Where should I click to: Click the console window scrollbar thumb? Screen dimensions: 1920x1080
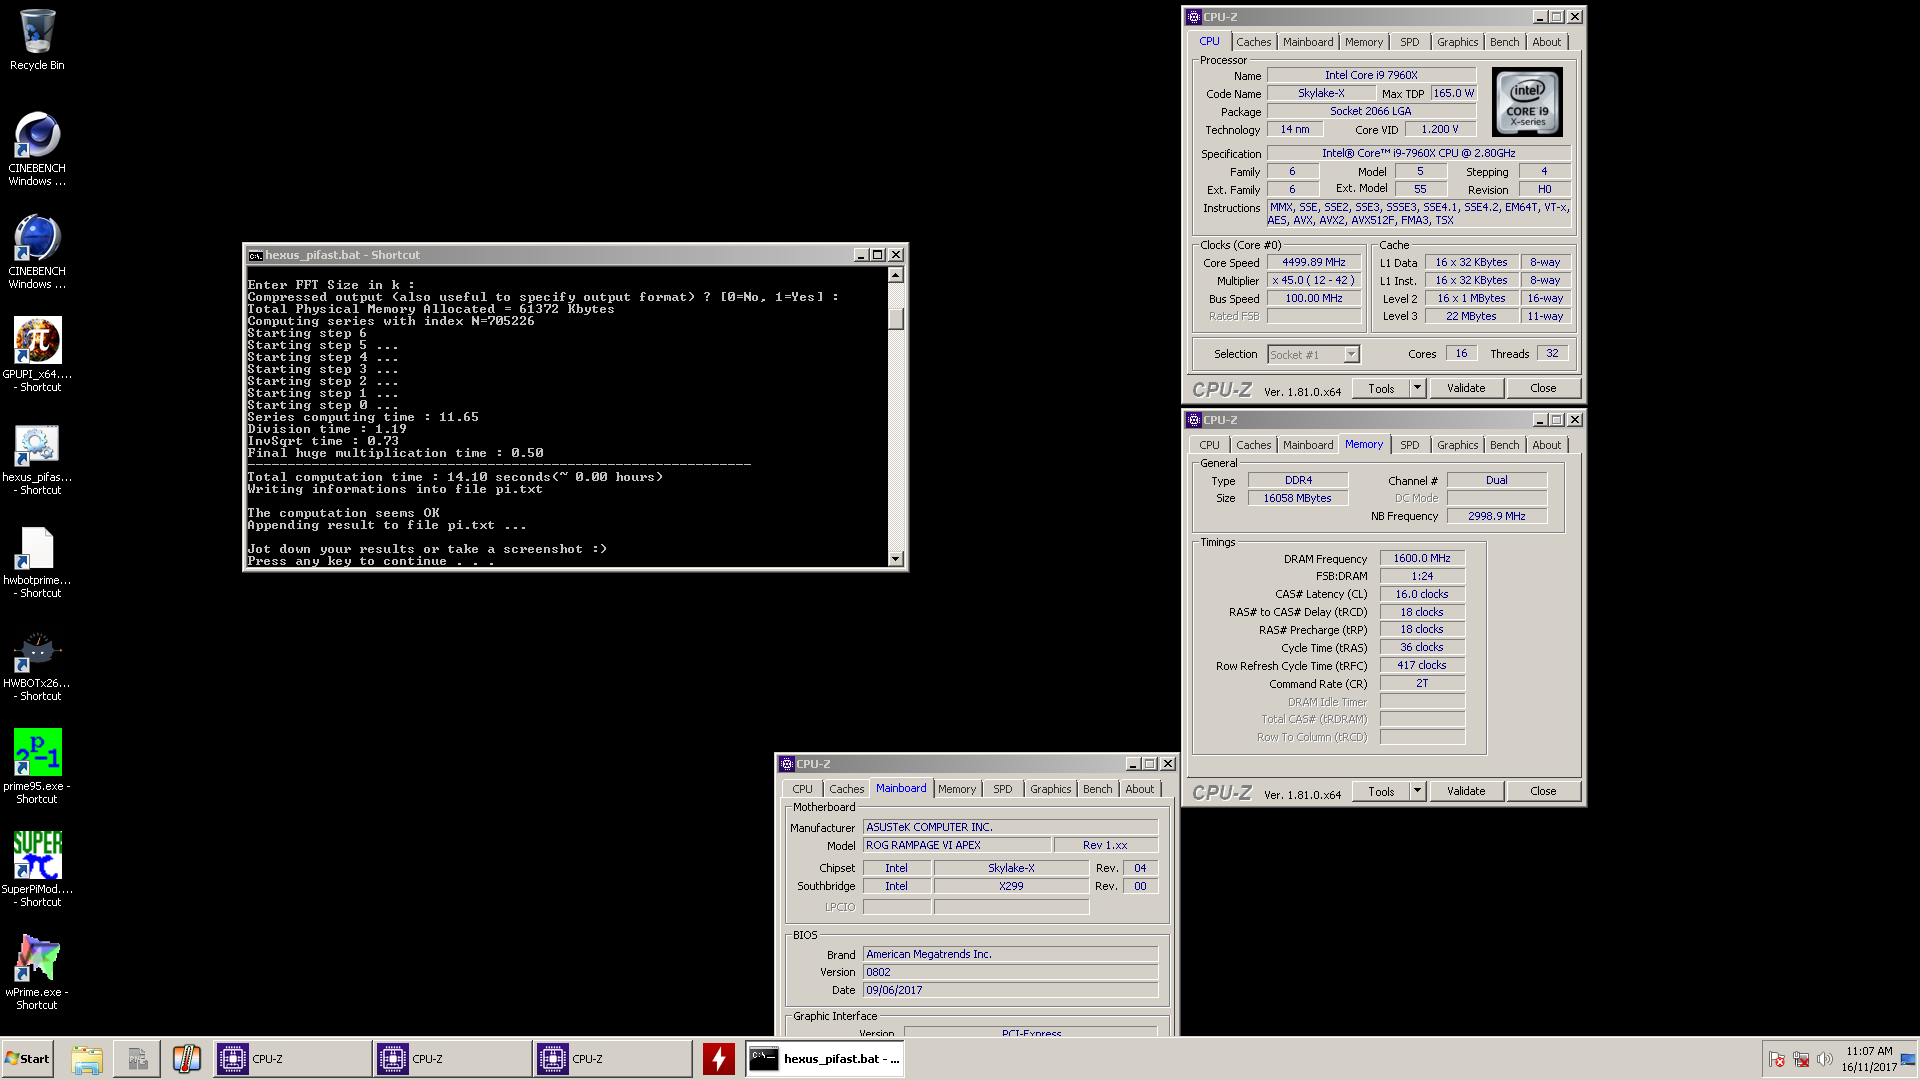click(896, 318)
